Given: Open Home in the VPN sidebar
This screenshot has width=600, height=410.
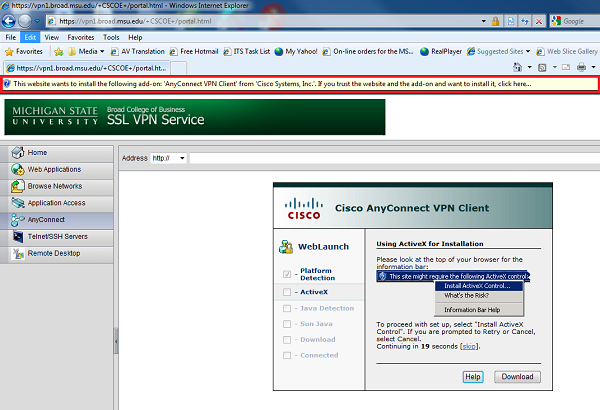Looking at the screenshot, I should (57, 153).
